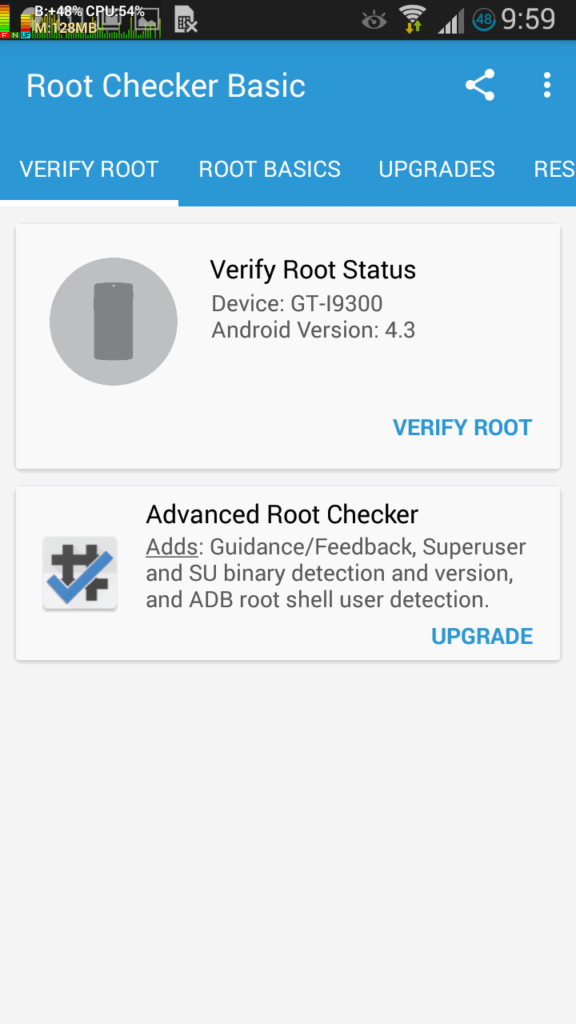
Task: Tap the gray phone device icon
Action: (114, 321)
